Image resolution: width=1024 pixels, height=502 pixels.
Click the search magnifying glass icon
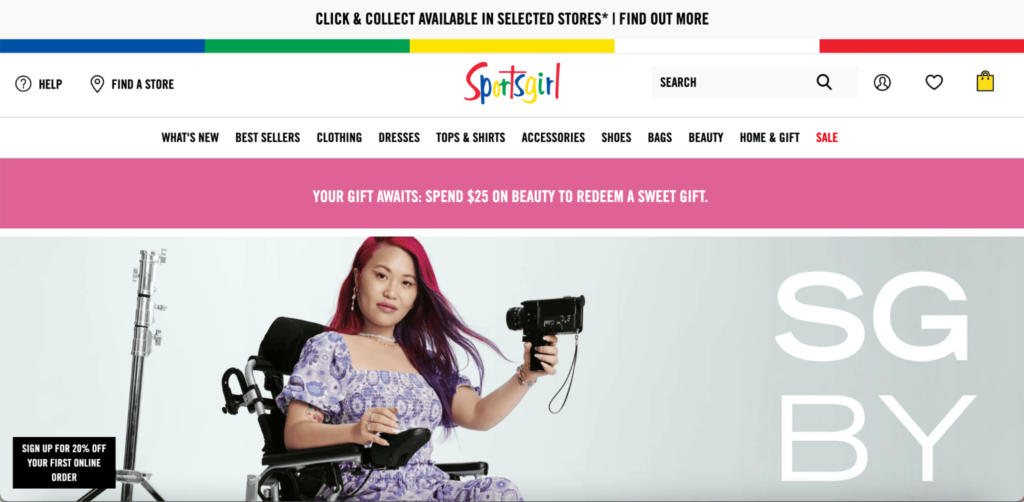(824, 82)
